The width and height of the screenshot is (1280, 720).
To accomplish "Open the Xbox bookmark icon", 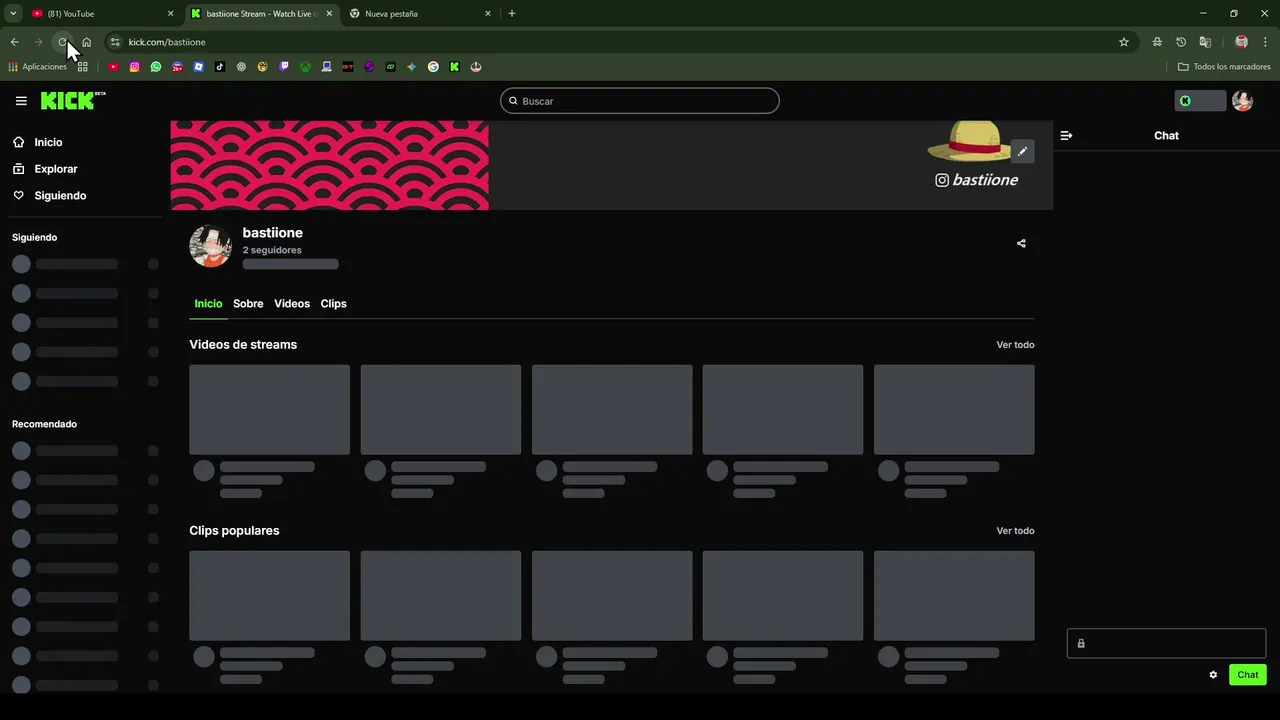I will [305, 67].
